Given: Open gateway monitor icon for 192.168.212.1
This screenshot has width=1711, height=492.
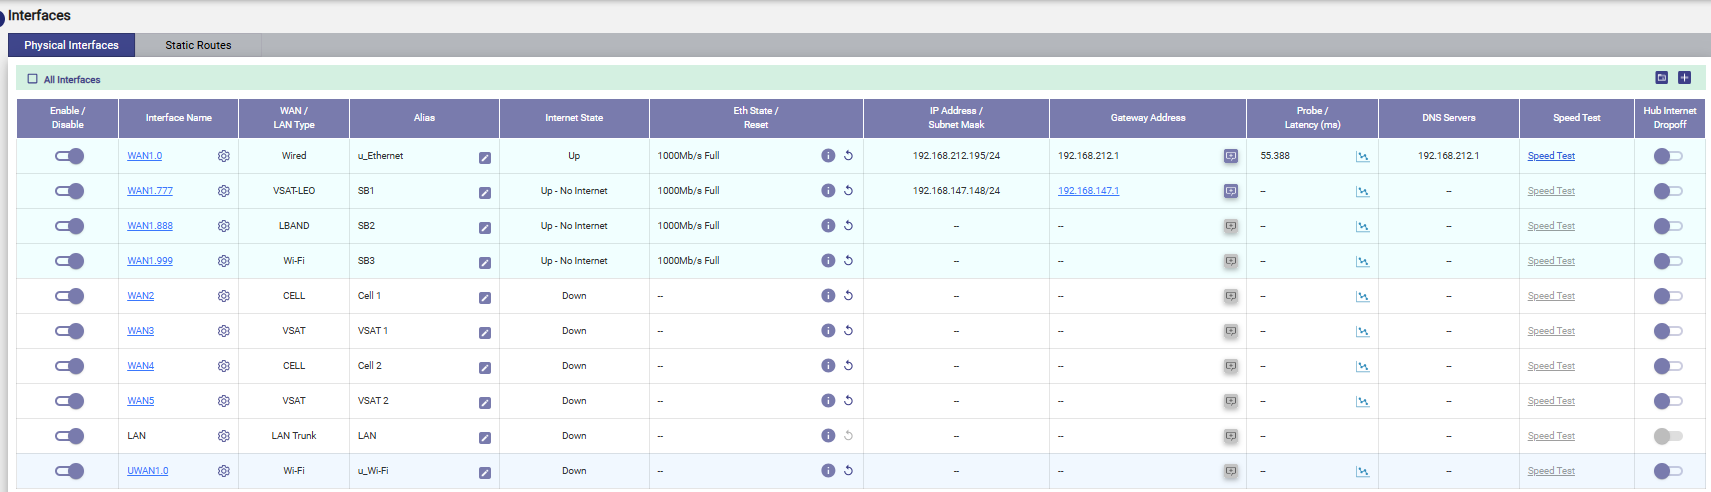Looking at the screenshot, I should [x=1230, y=156].
